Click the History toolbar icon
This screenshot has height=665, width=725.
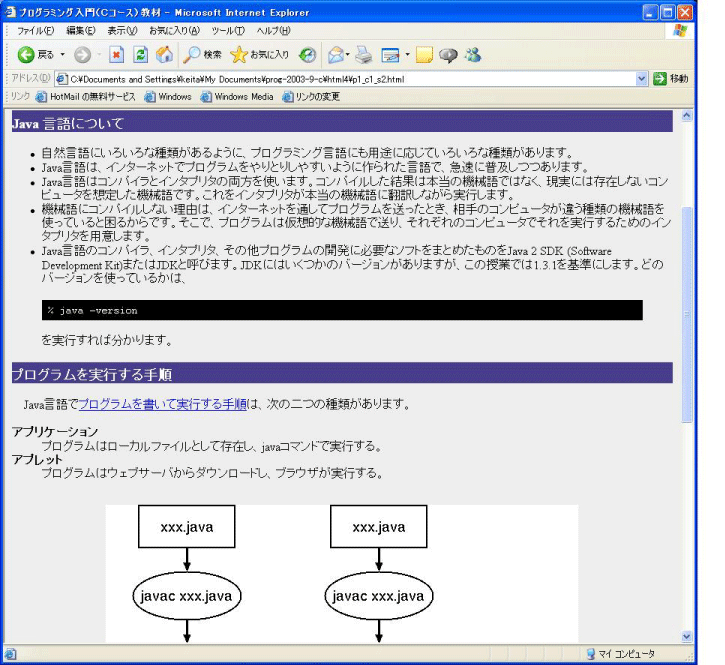(x=308, y=54)
